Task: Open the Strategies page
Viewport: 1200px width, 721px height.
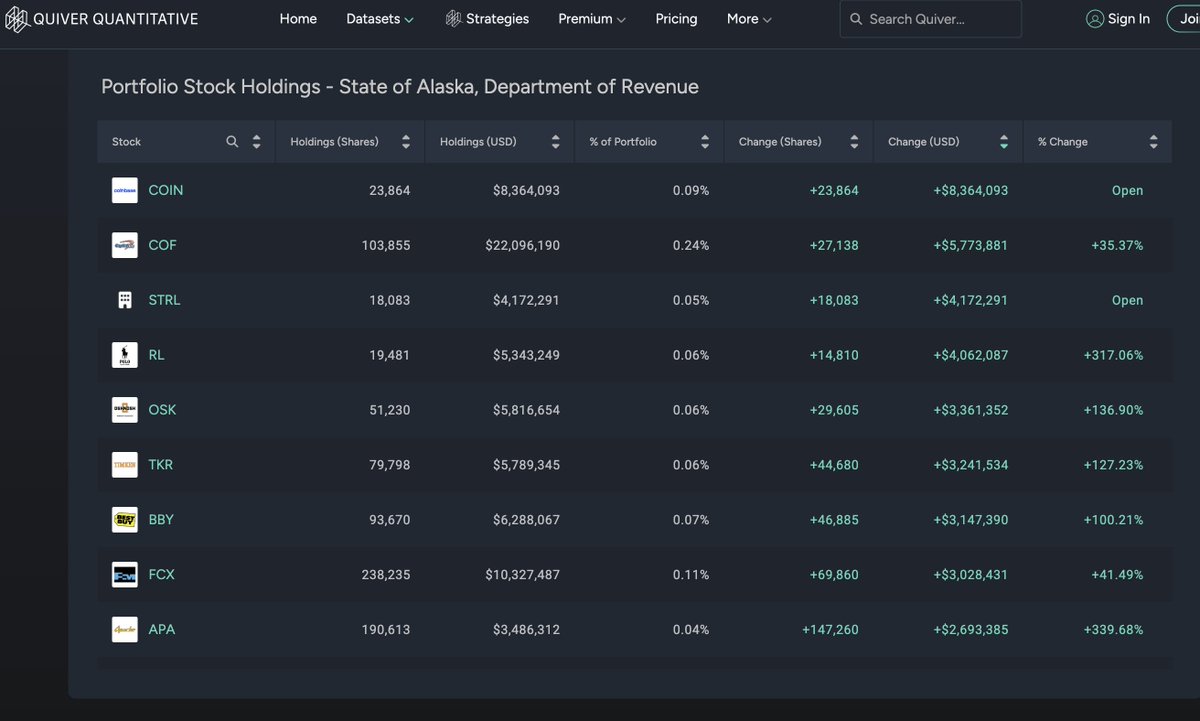Action: pos(487,19)
